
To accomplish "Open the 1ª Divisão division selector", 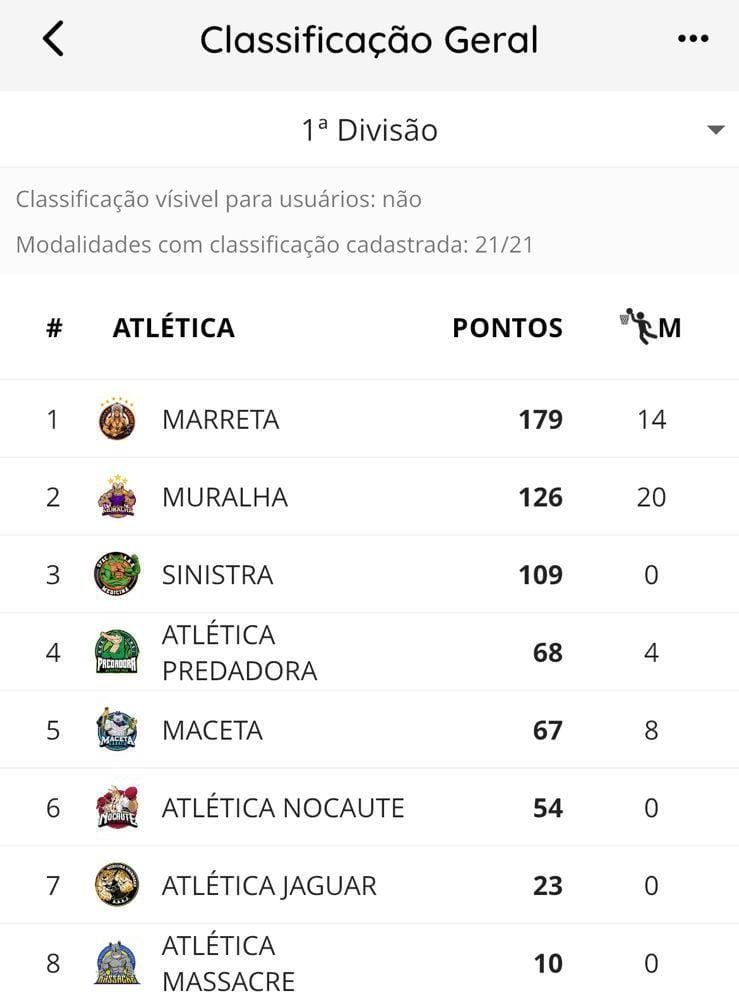I will coord(369,130).
